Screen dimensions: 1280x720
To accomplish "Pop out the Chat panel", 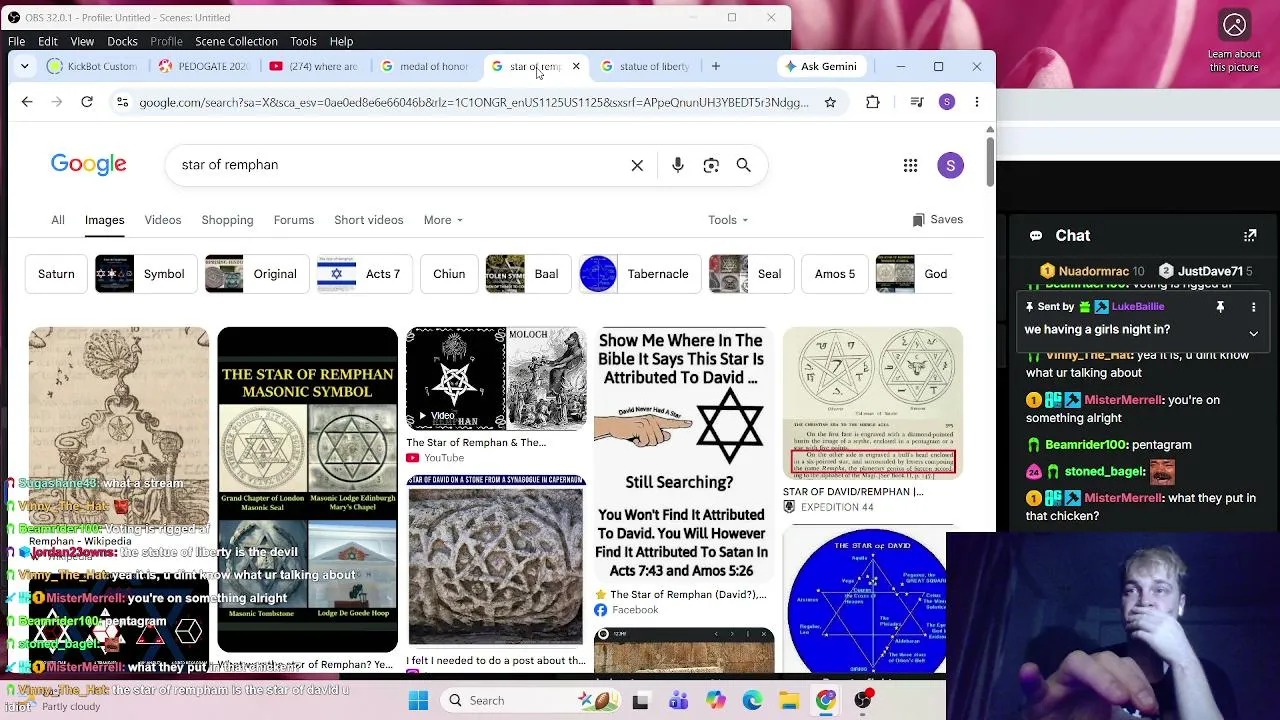I will click(x=1250, y=236).
